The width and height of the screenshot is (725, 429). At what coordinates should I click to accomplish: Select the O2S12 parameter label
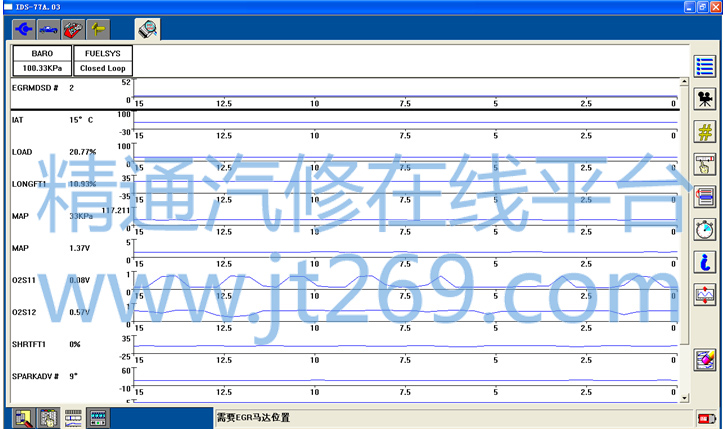tap(24, 313)
